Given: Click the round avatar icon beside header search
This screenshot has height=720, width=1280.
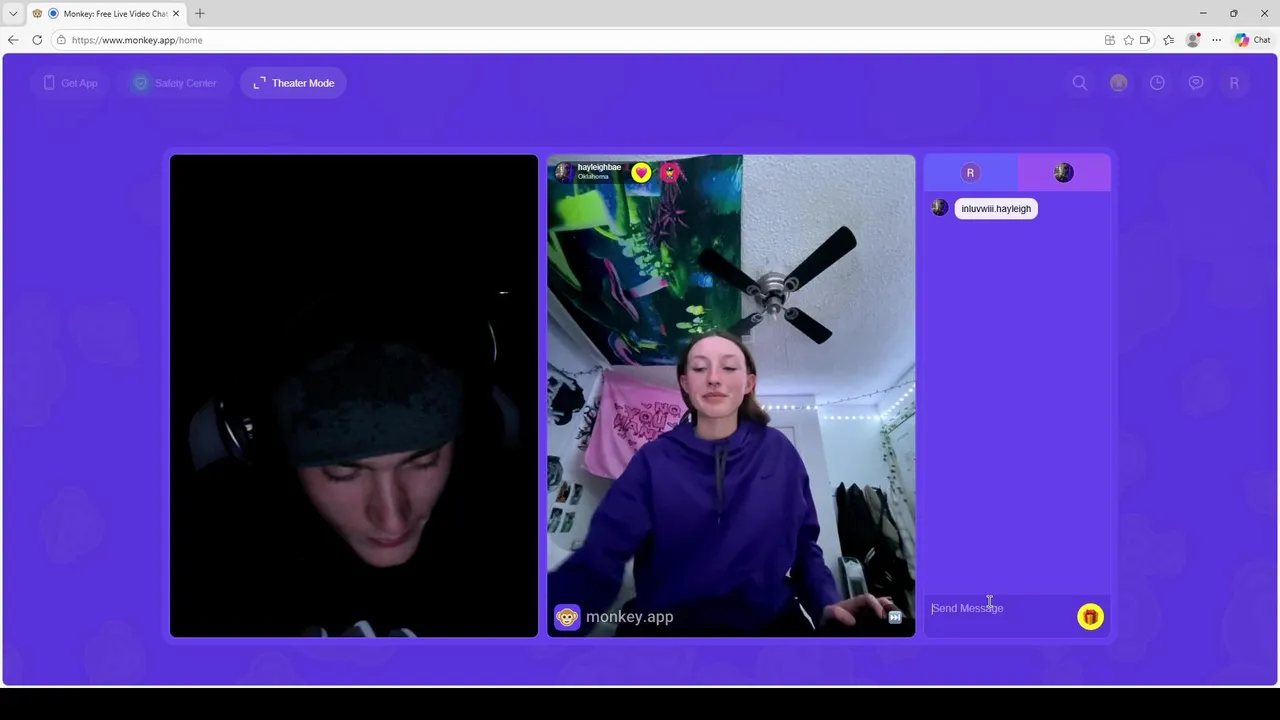Looking at the screenshot, I should point(1119,83).
